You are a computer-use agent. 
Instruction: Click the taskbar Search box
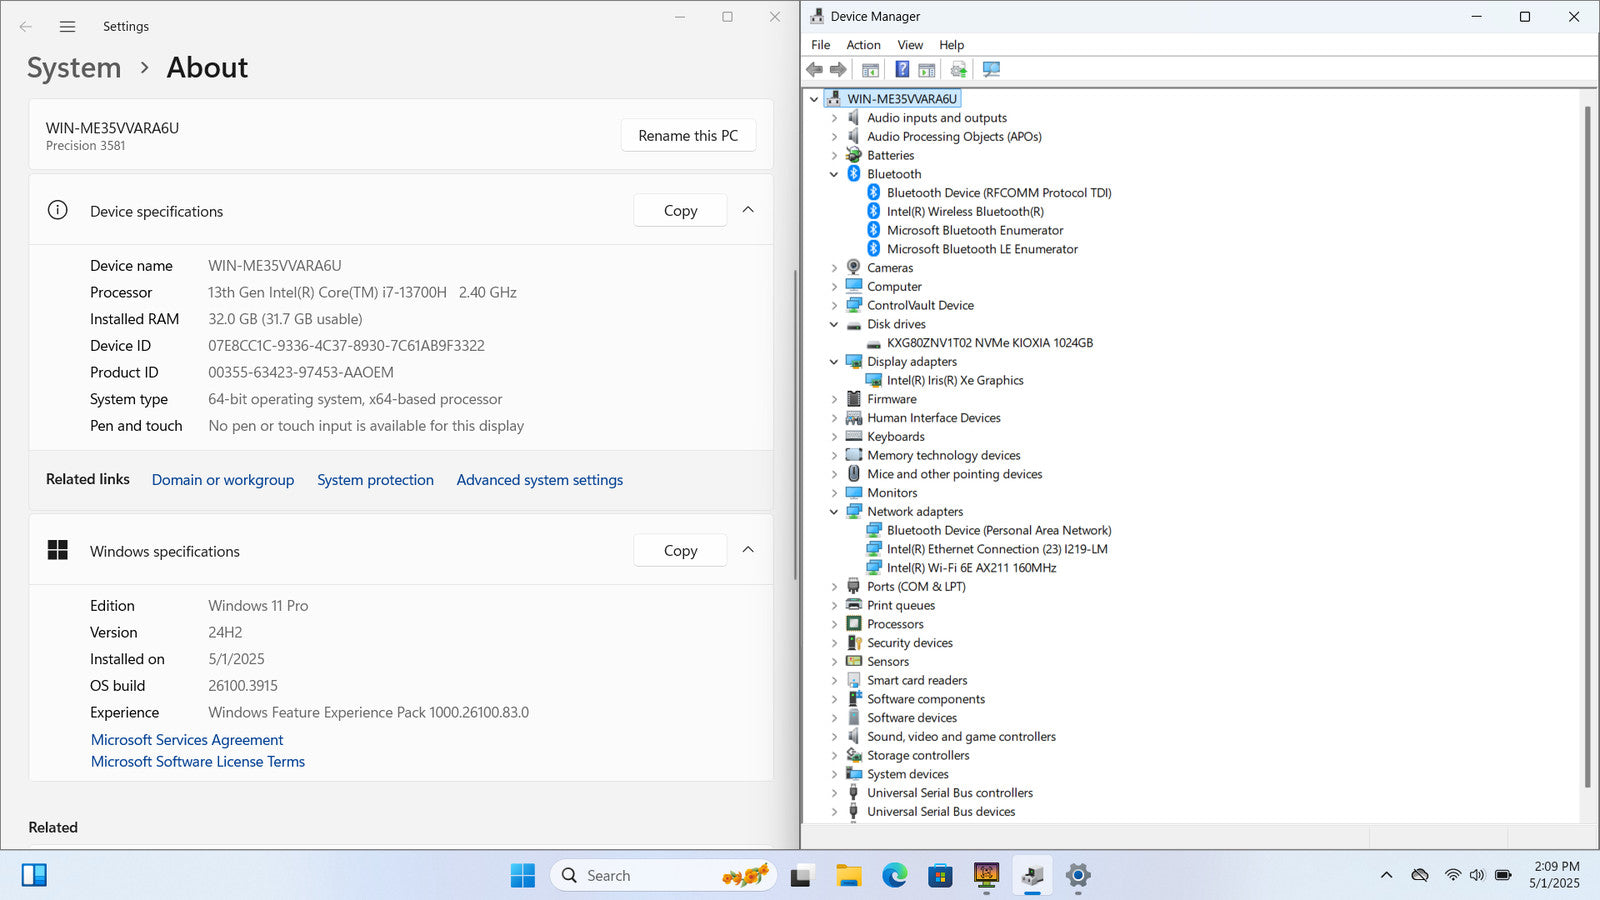coord(663,876)
